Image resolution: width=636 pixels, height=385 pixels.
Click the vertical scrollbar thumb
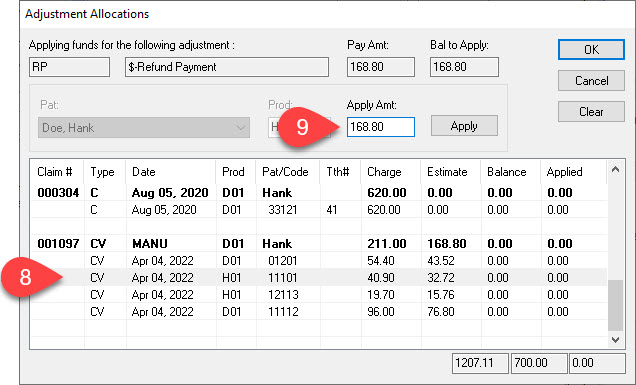point(615,305)
